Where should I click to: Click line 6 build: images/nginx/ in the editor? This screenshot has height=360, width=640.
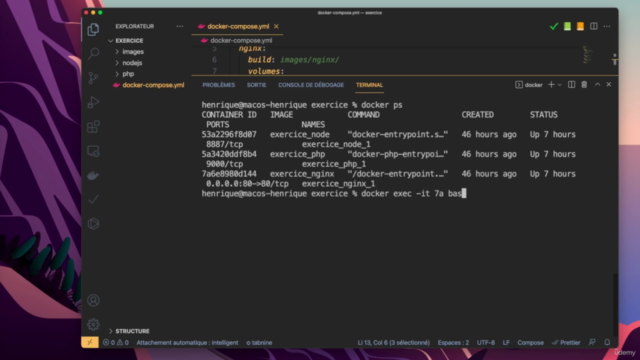click(x=293, y=60)
